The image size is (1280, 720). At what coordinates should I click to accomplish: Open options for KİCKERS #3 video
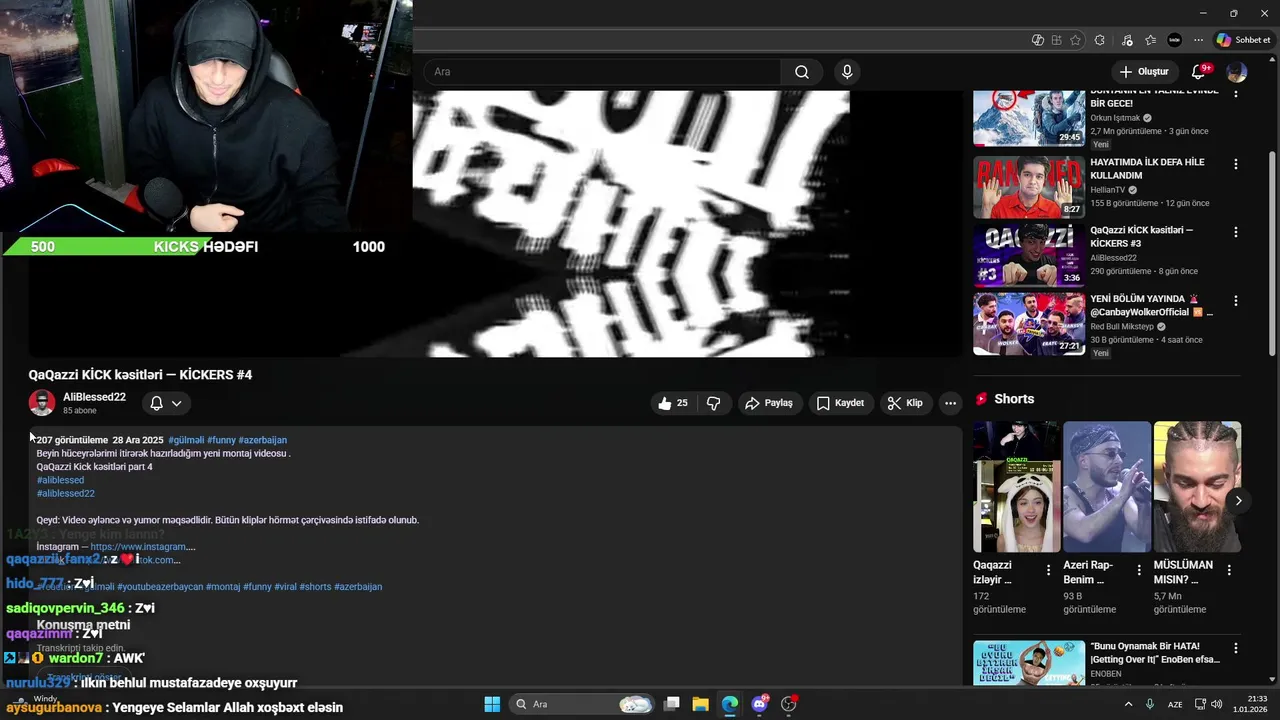[x=1235, y=232]
